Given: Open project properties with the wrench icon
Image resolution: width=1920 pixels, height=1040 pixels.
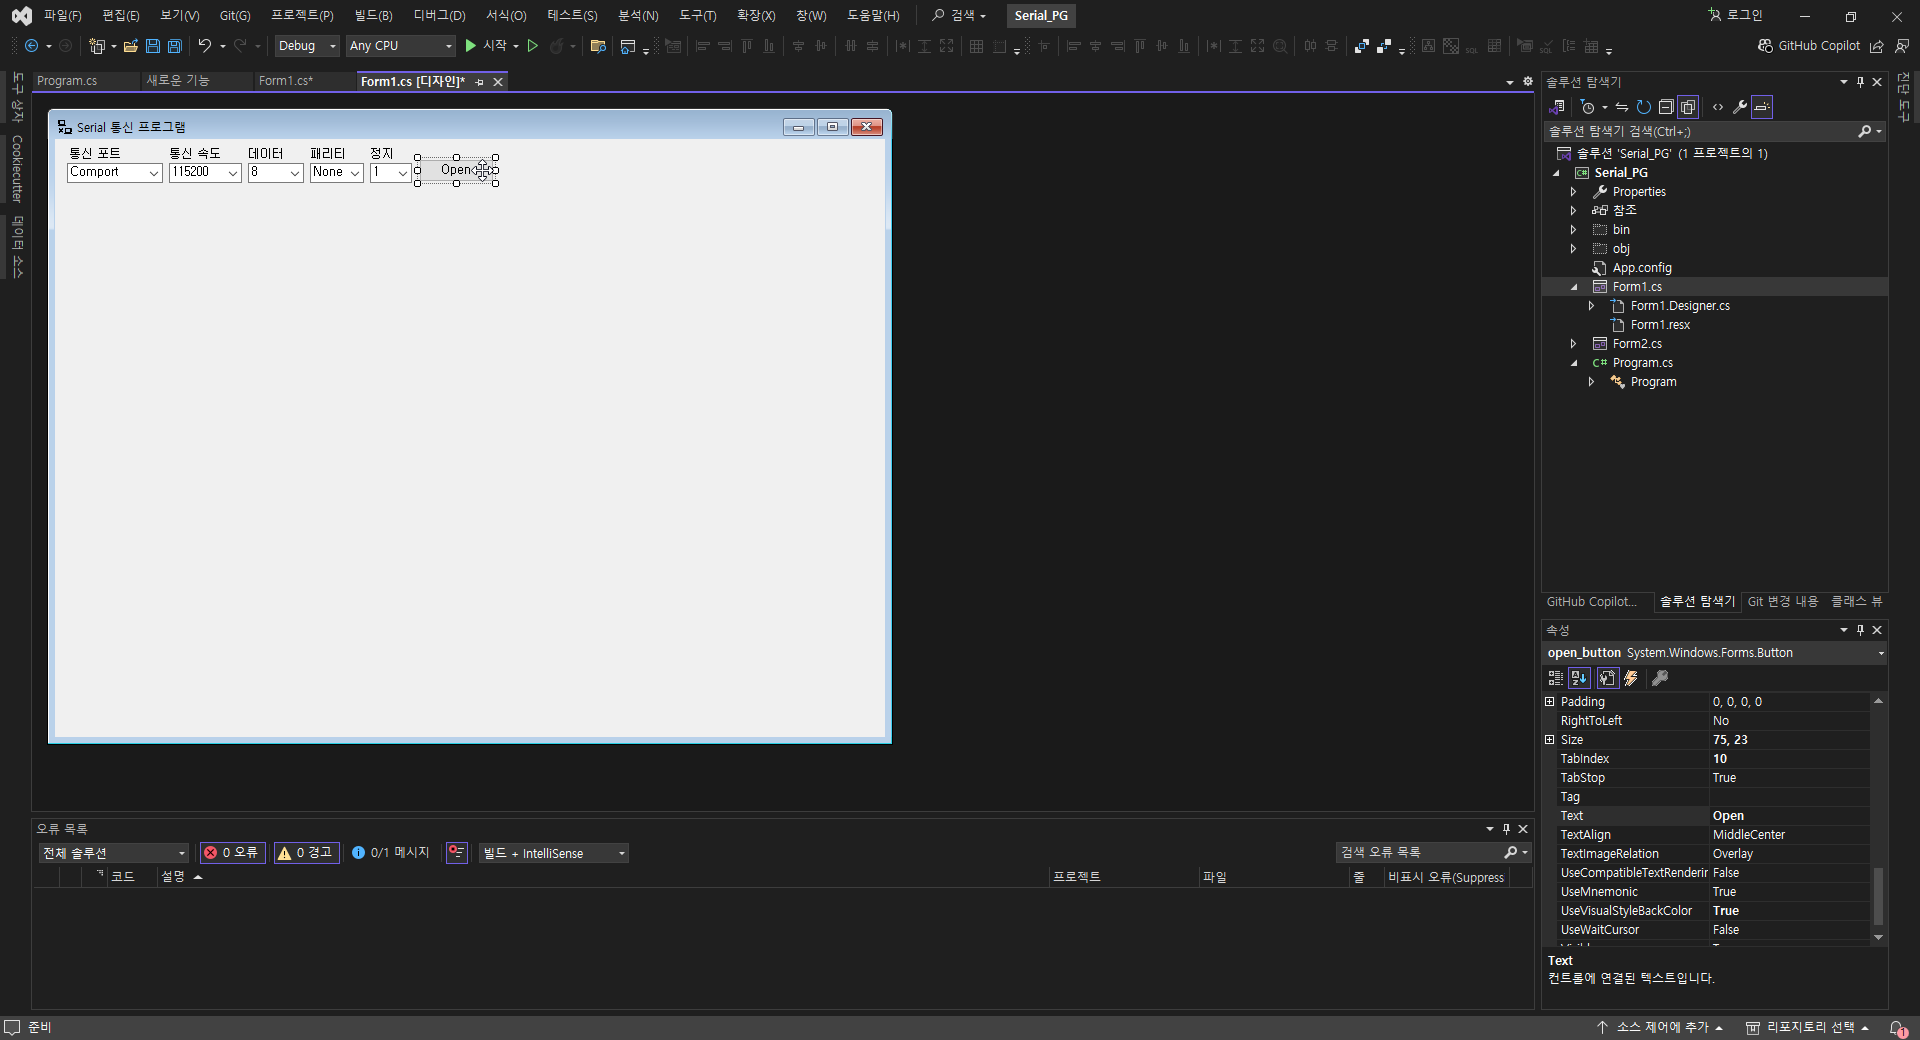Looking at the screenshot, I should coord(1740,107).
